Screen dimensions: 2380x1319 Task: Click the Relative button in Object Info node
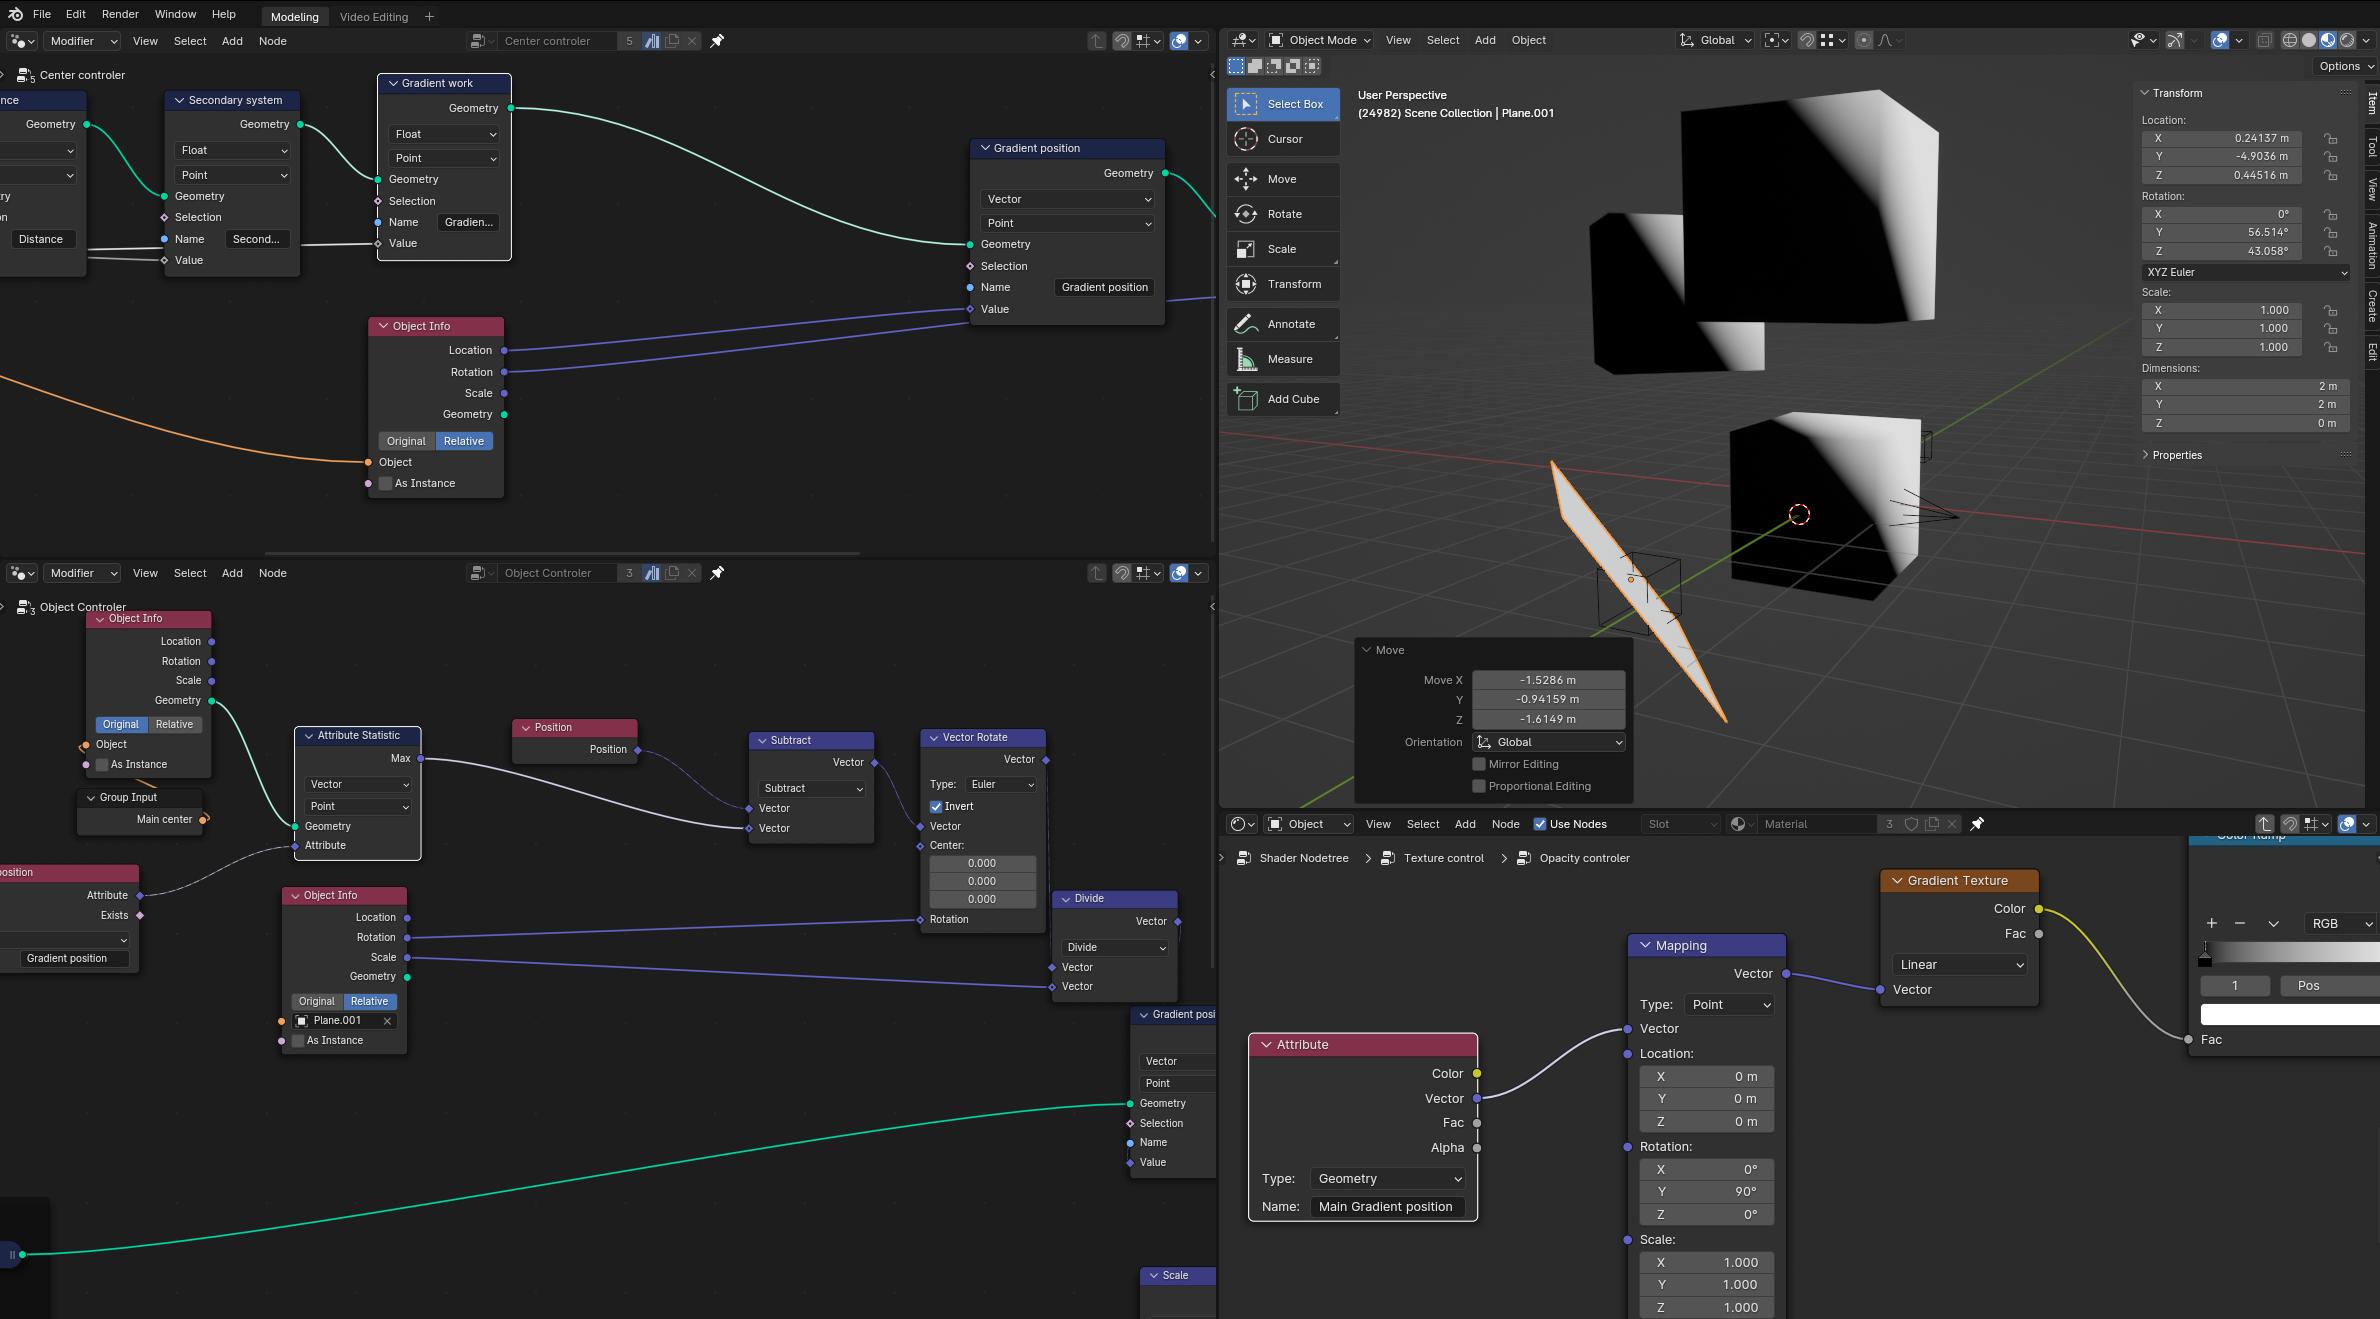[x=466, y=440]
